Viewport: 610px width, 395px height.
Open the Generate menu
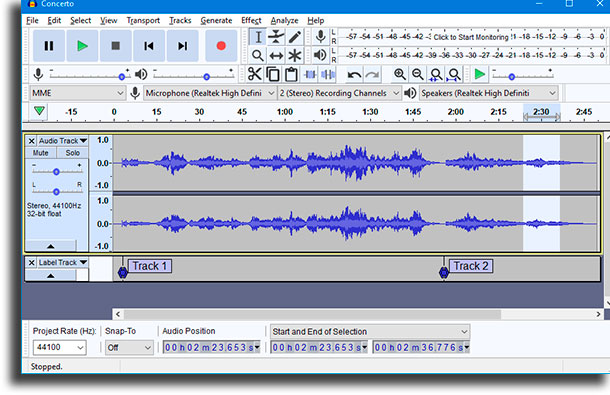(x=216, y=21)
